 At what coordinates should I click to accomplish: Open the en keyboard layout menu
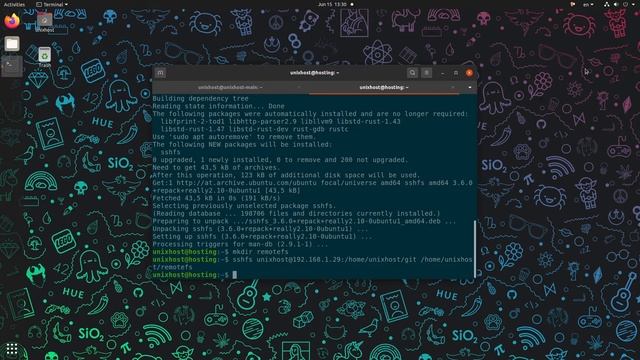pyautogui.click(x=588, y=4)
